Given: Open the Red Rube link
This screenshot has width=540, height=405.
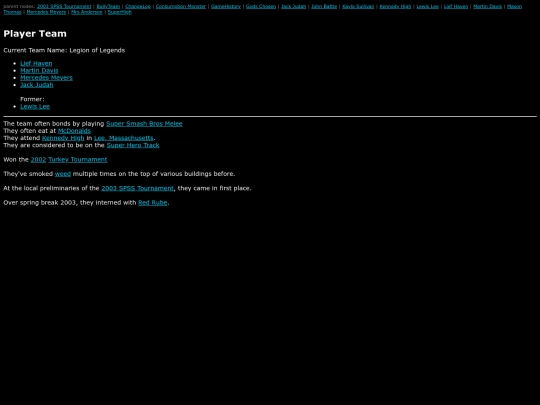Looking at the screenshot, I should tap(153, 203).
